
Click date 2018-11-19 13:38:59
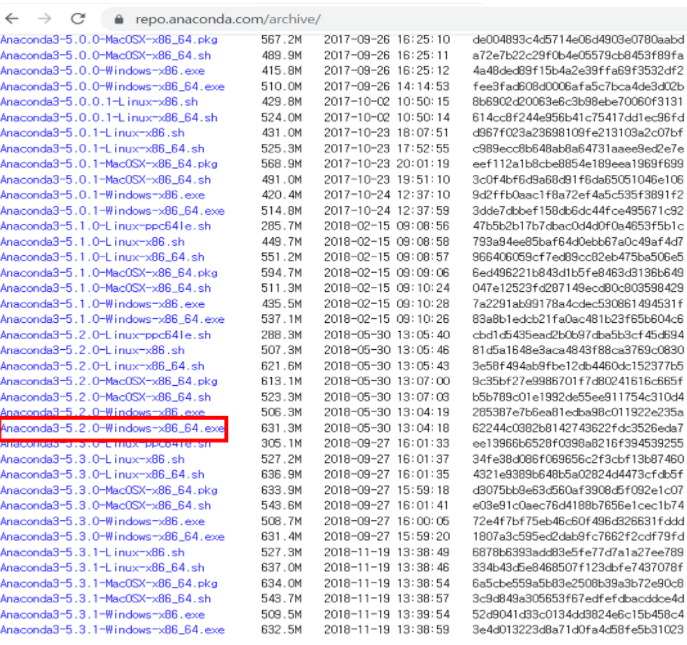(x=387, y=631)
